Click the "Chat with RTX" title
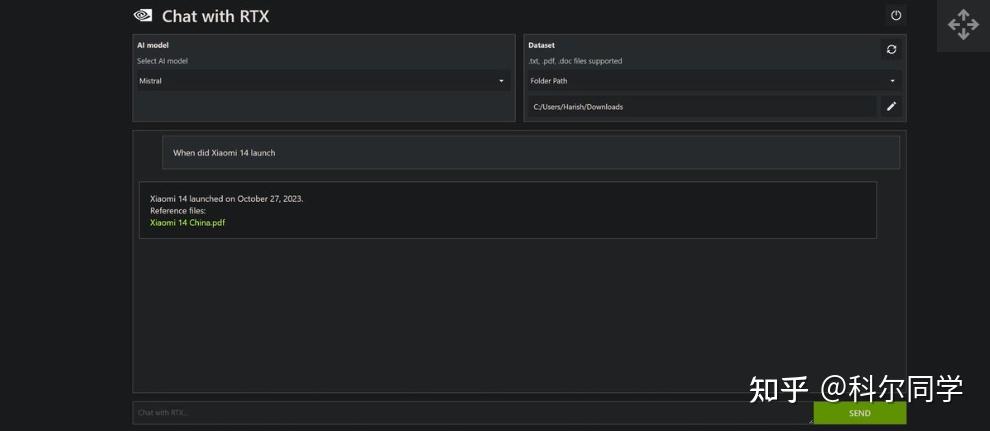 point(215,16)
